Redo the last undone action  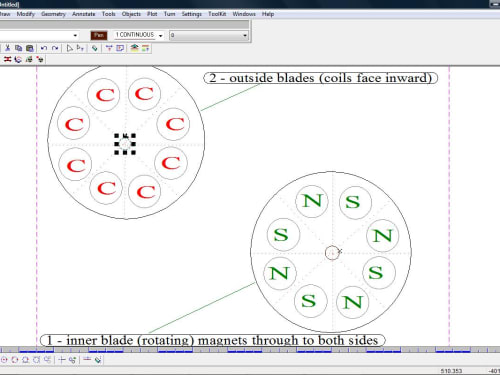click(x=55, y=48)
